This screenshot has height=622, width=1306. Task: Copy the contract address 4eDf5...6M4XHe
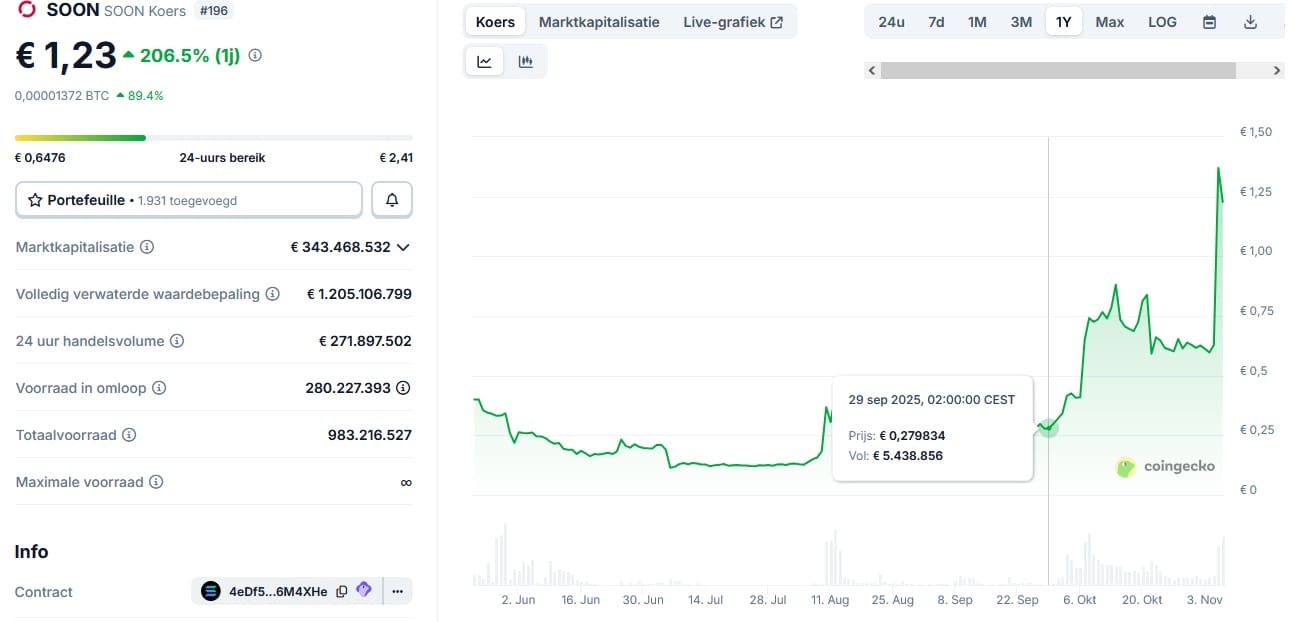(342, 591)
